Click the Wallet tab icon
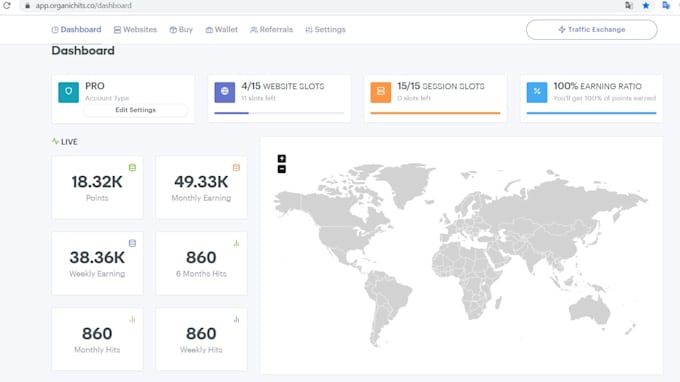Screen dimensions: 680x382 [209, 30]
